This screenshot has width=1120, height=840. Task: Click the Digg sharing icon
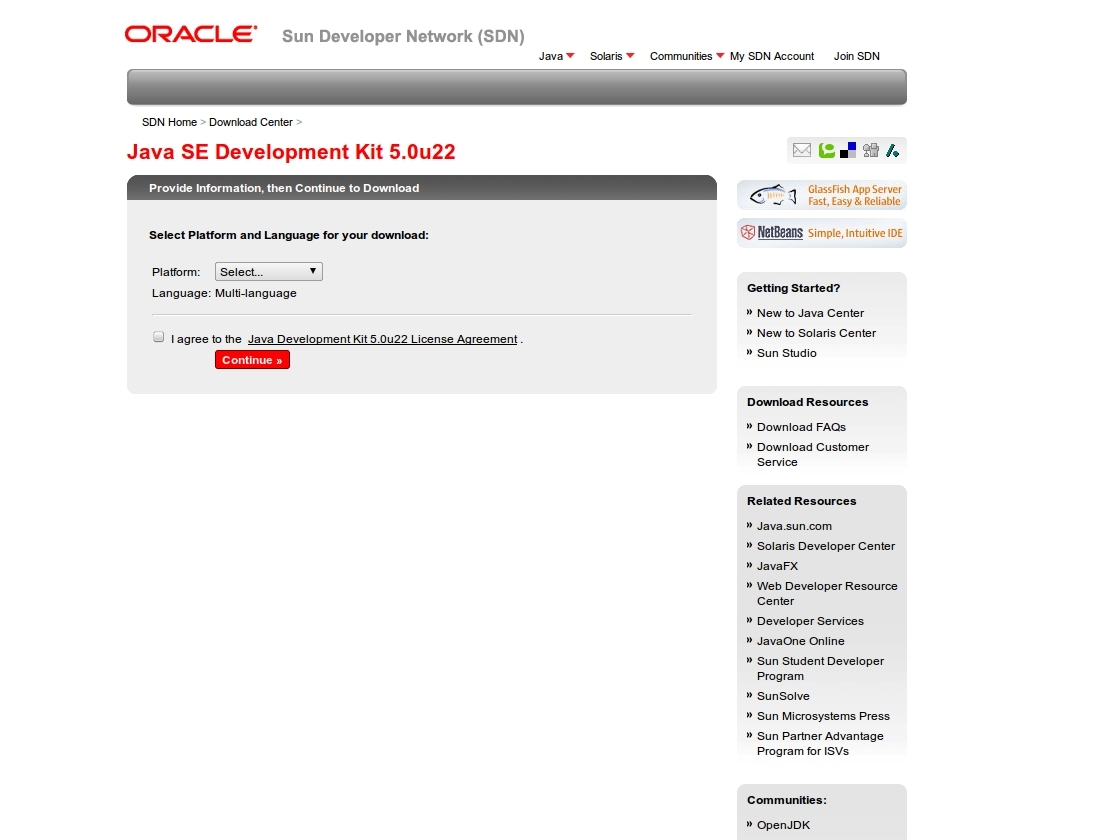(x=870, y=150)
